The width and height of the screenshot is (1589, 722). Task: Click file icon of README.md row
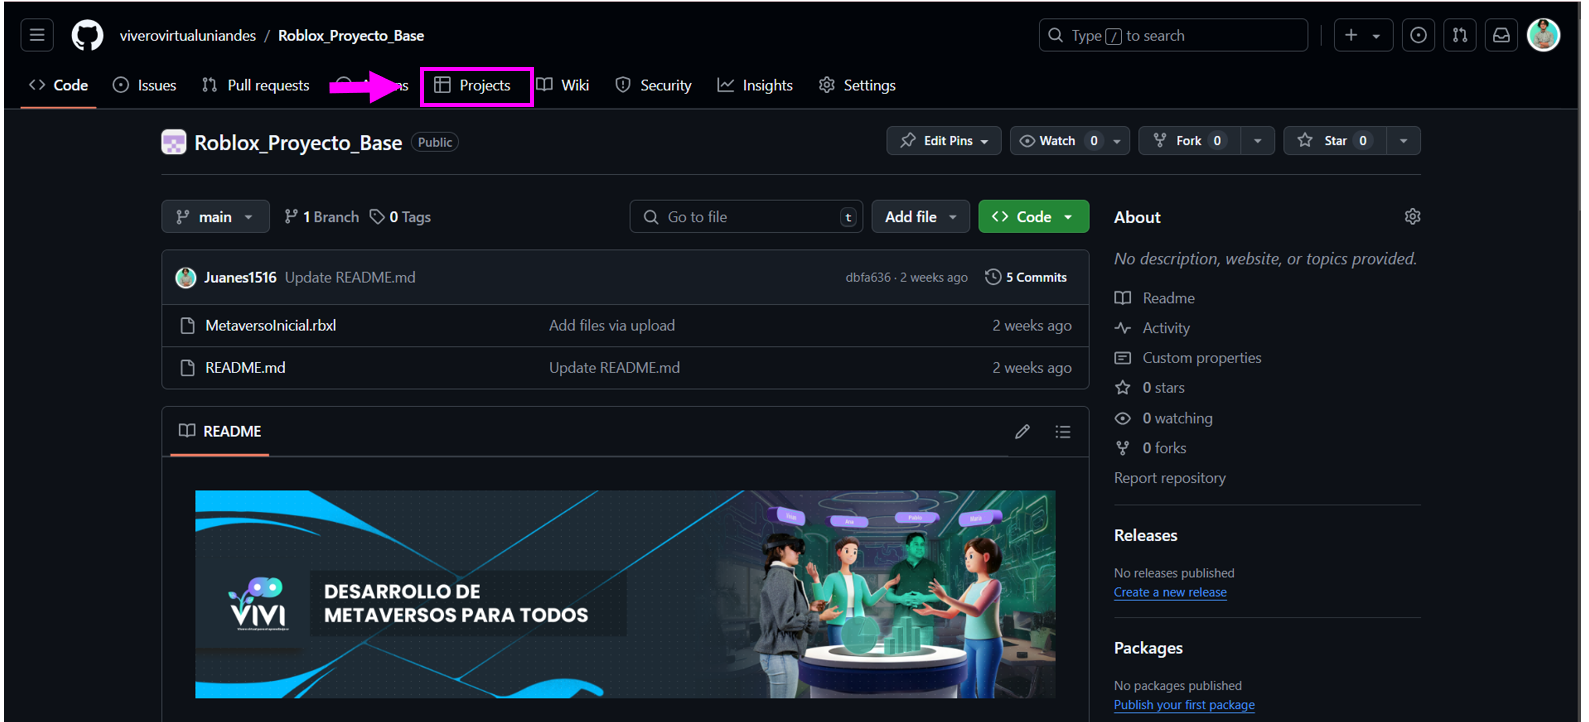[187, 368]
